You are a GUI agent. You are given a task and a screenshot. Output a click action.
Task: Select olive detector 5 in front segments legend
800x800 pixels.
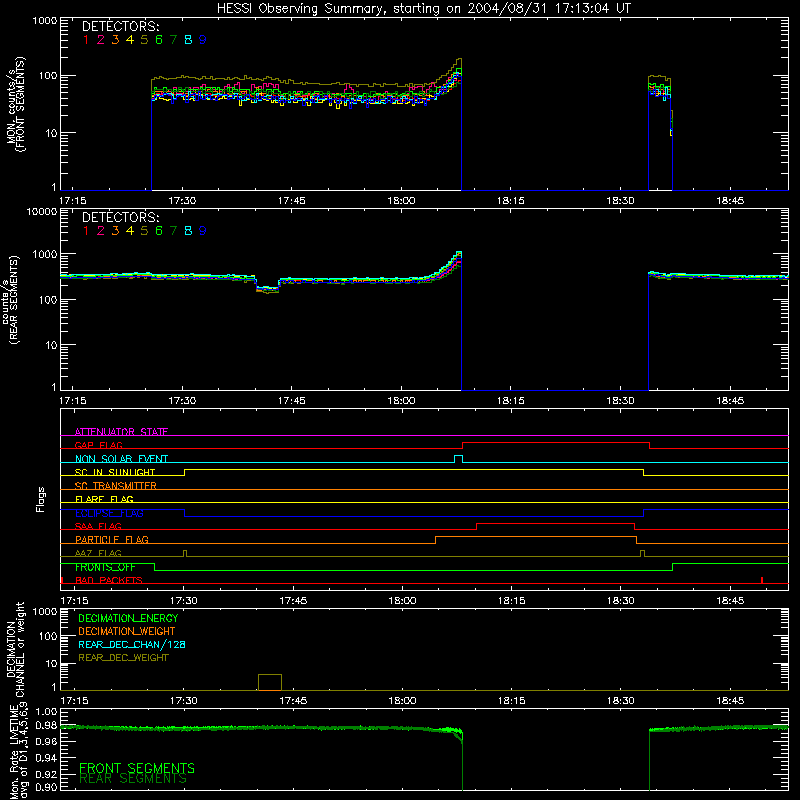point(144,40)
